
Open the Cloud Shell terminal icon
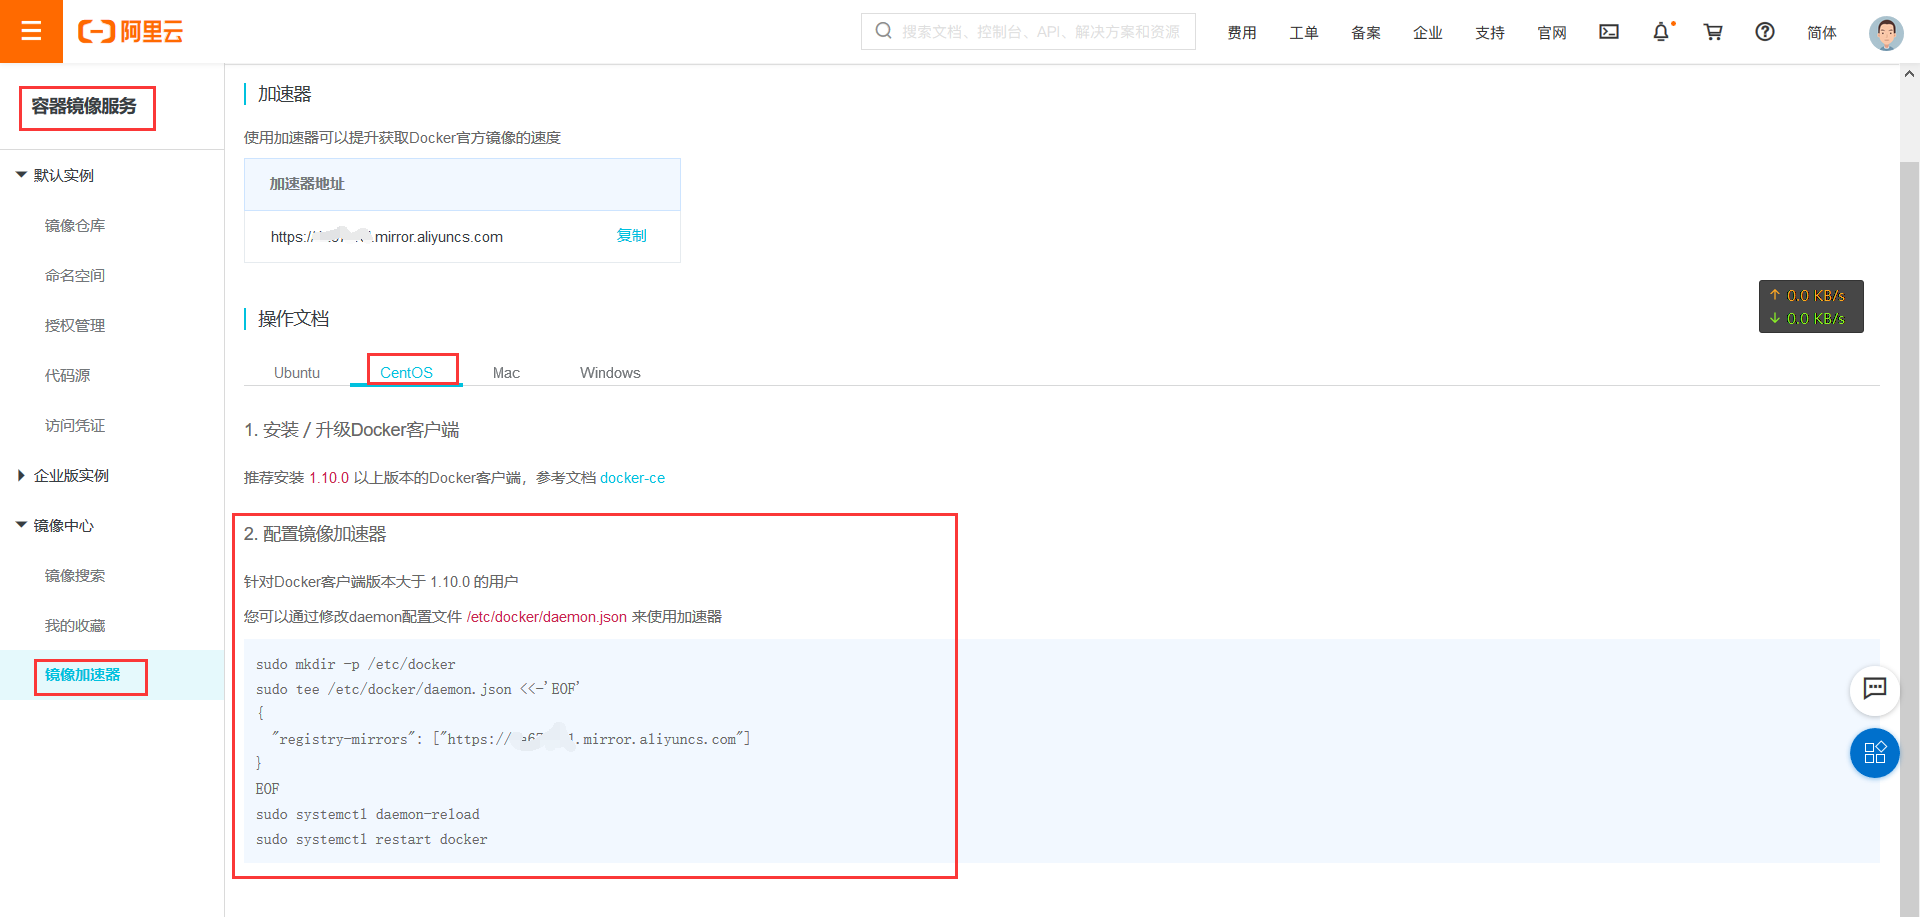[1609, 32]
